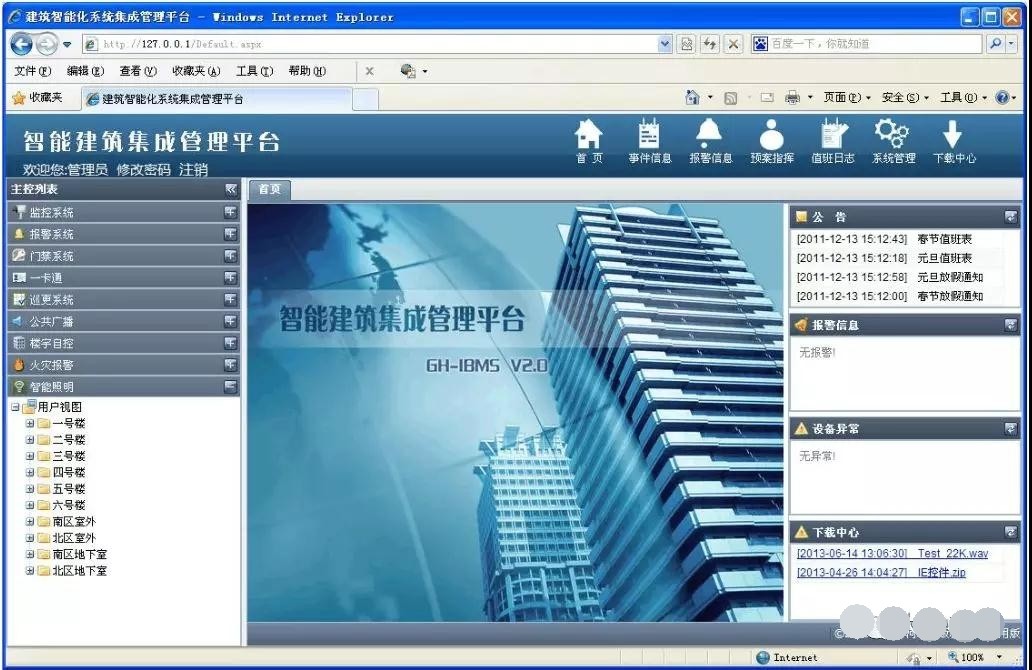Open the 工具(T) menu in menu bar
Image resolution: width=1032 pixels, height=670 pixels.
coord(254,71)
